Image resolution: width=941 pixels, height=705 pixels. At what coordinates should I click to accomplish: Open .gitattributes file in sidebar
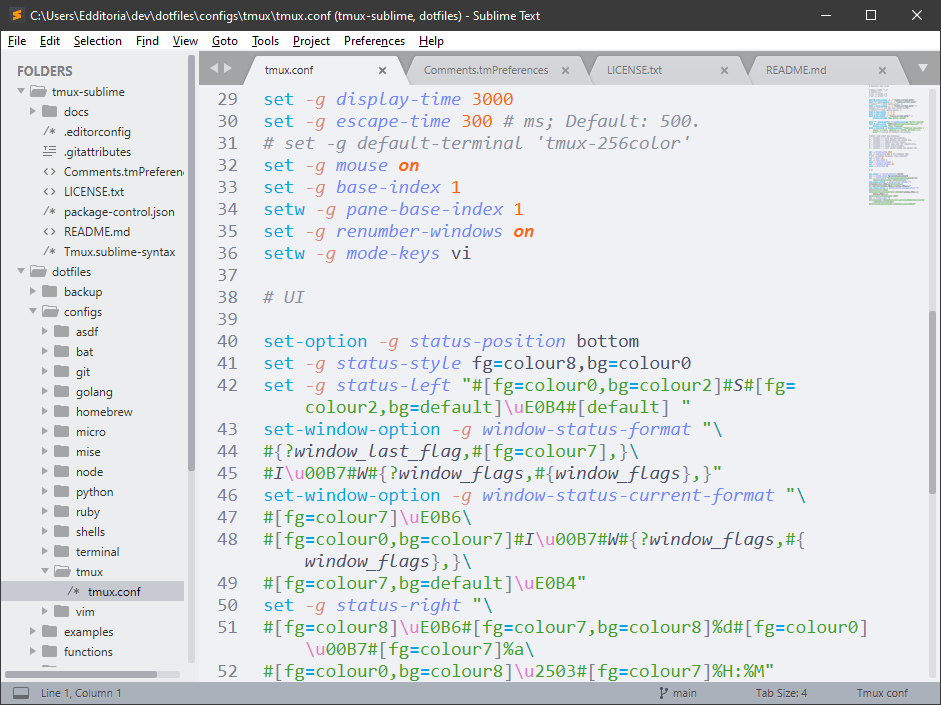coord(97,152)
